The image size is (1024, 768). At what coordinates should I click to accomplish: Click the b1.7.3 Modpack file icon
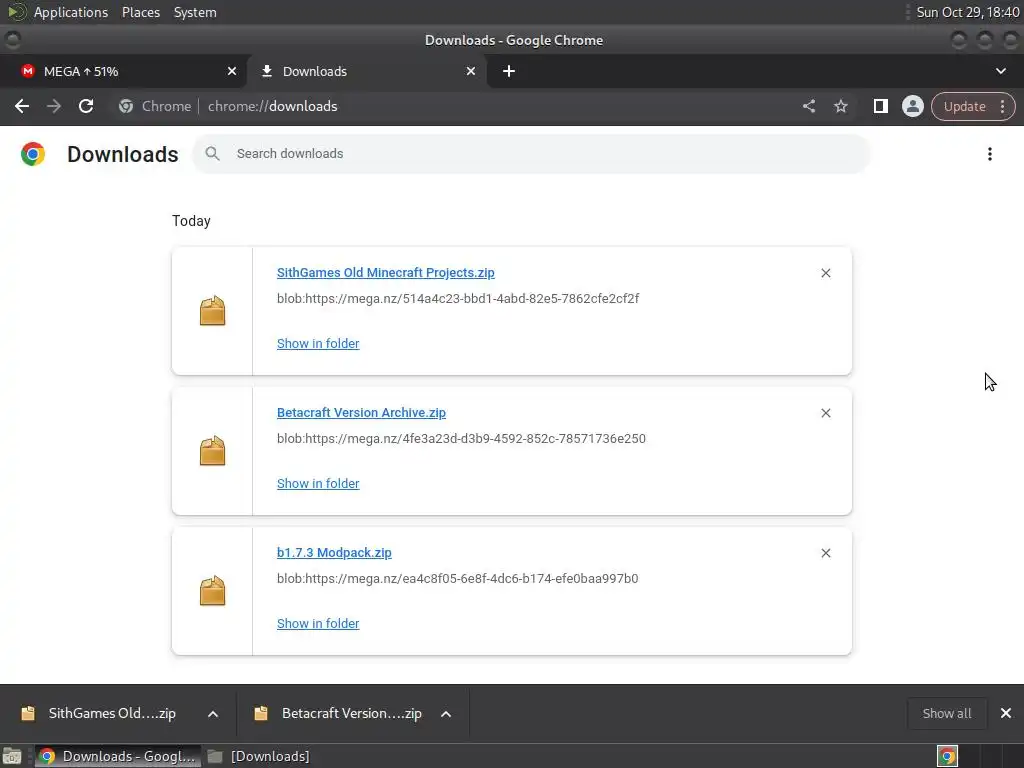(x=212, y=591)
